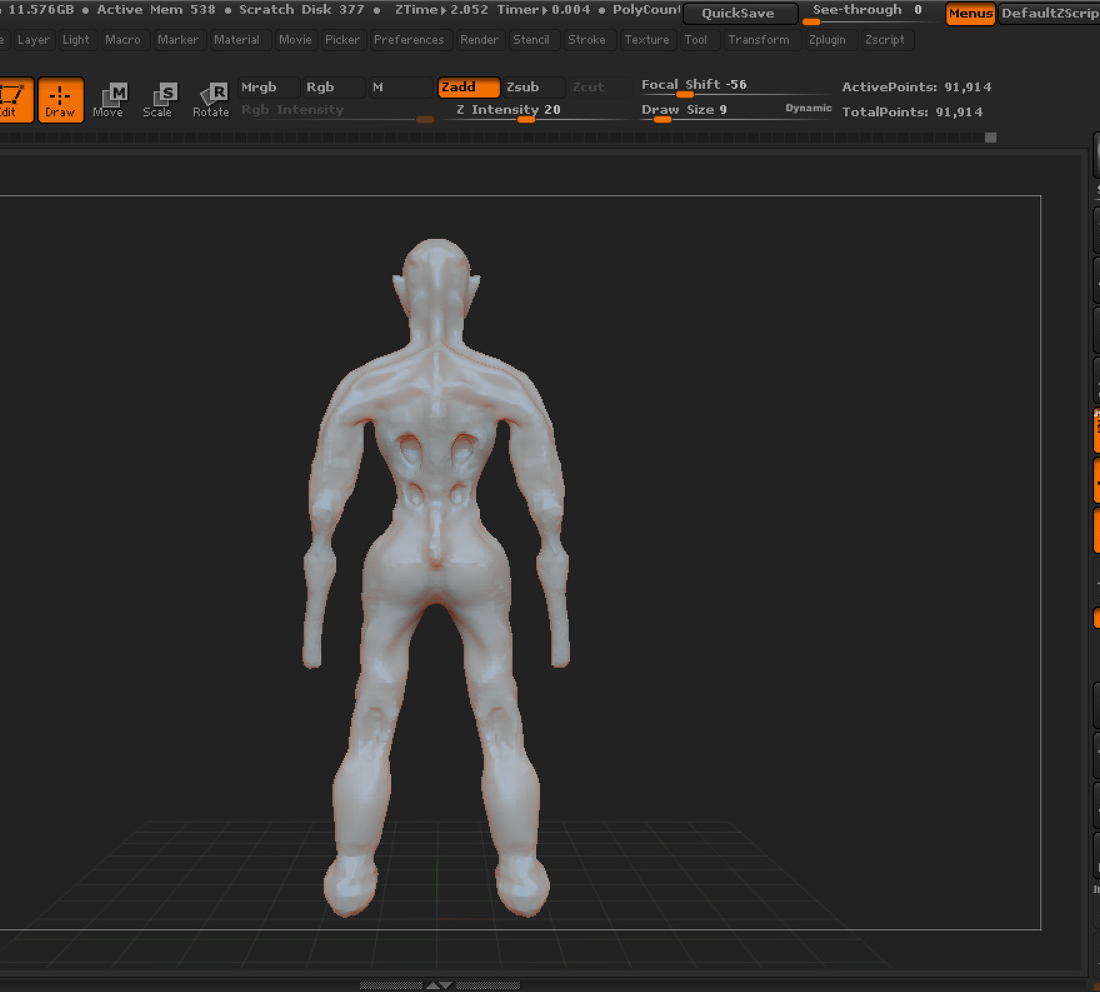
Task: Open the Preferences menu
Action: 409,40
